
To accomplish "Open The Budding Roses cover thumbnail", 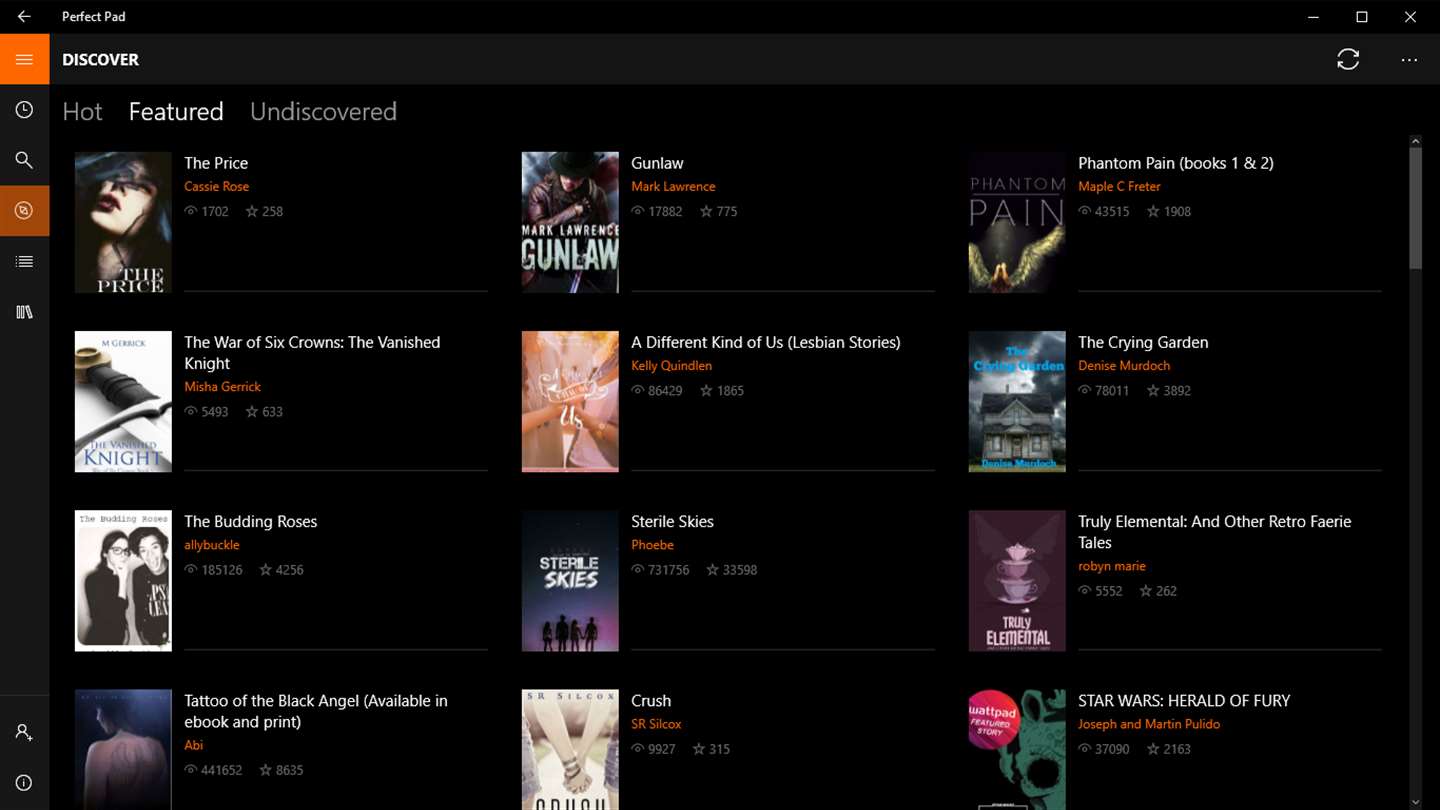I will tap(123, 581).
